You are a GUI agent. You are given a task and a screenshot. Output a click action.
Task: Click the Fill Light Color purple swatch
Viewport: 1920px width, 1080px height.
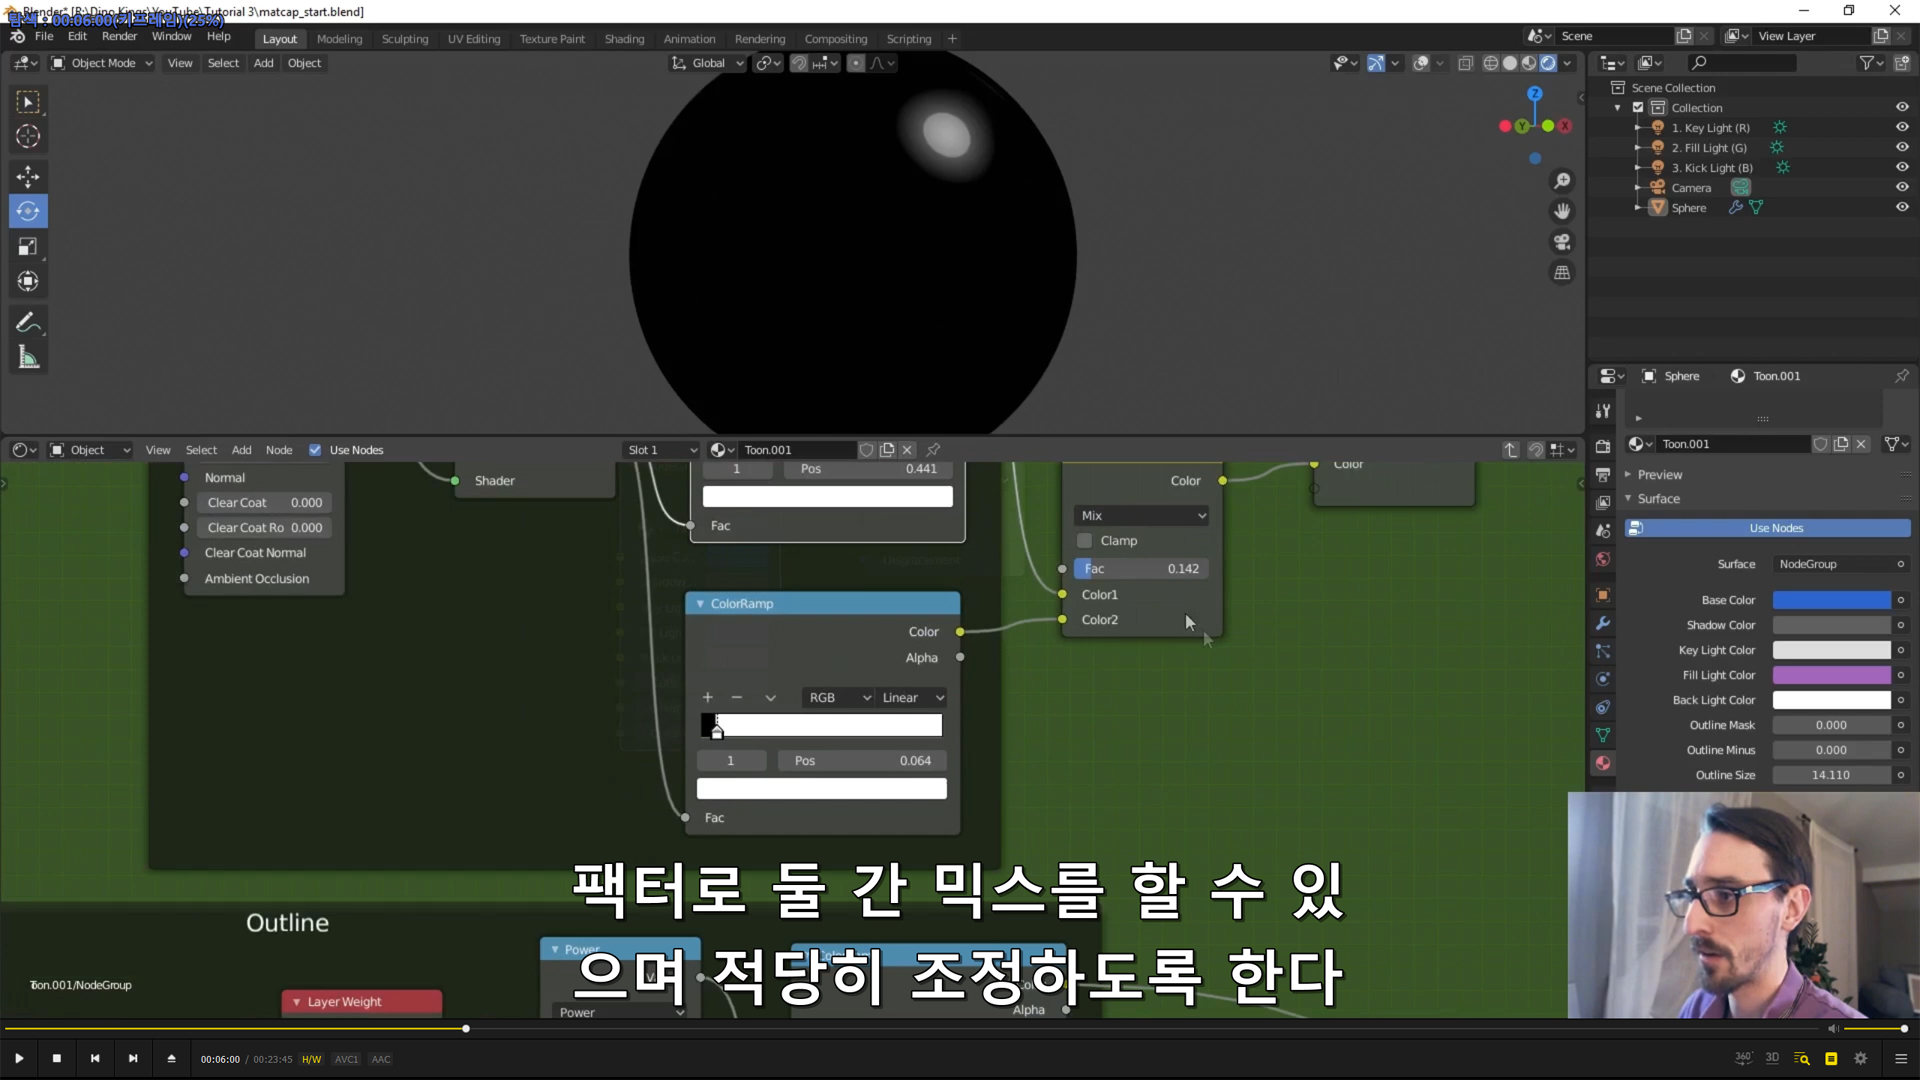(1832, 675)
